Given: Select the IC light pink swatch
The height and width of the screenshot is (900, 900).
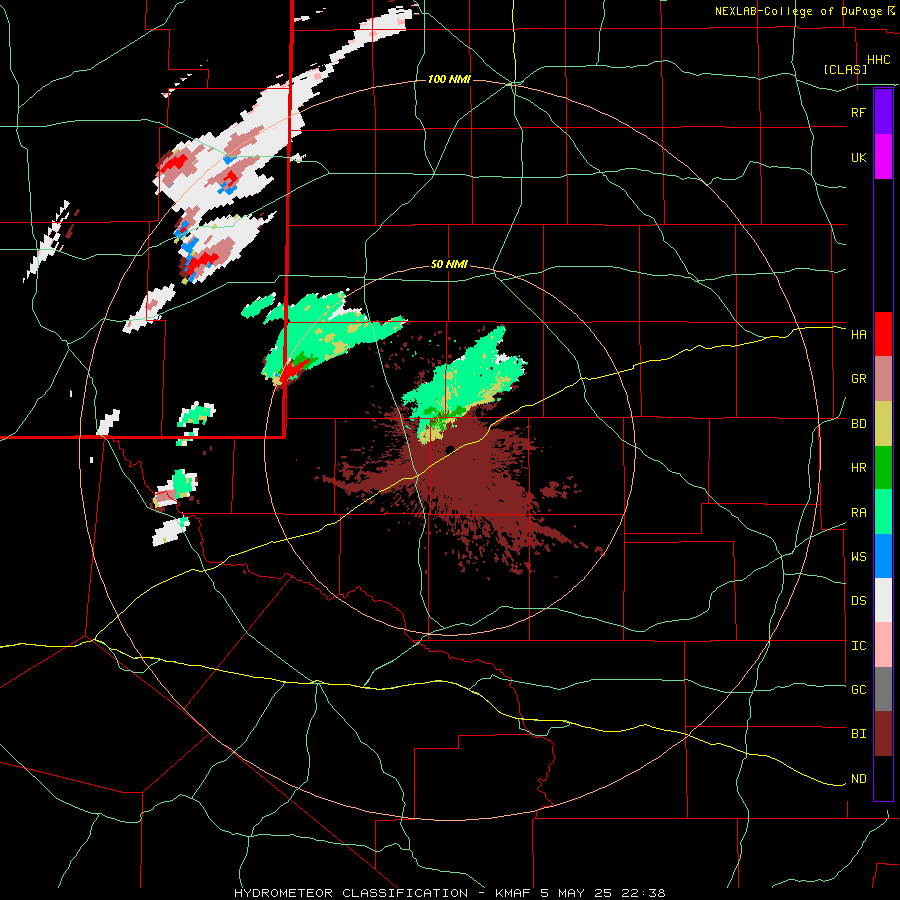Looking at the screenshot, I should point(883,645).
